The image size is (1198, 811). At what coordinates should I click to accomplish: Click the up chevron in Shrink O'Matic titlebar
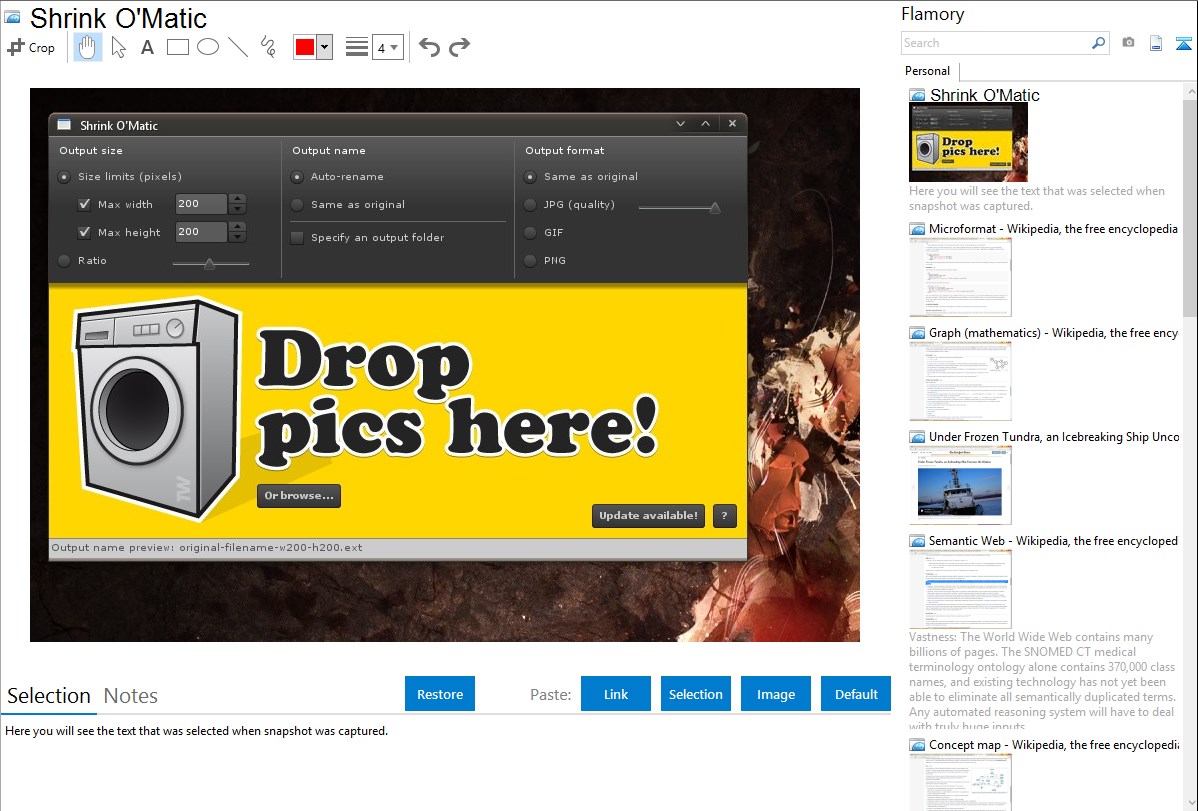(x=706, y=124)
